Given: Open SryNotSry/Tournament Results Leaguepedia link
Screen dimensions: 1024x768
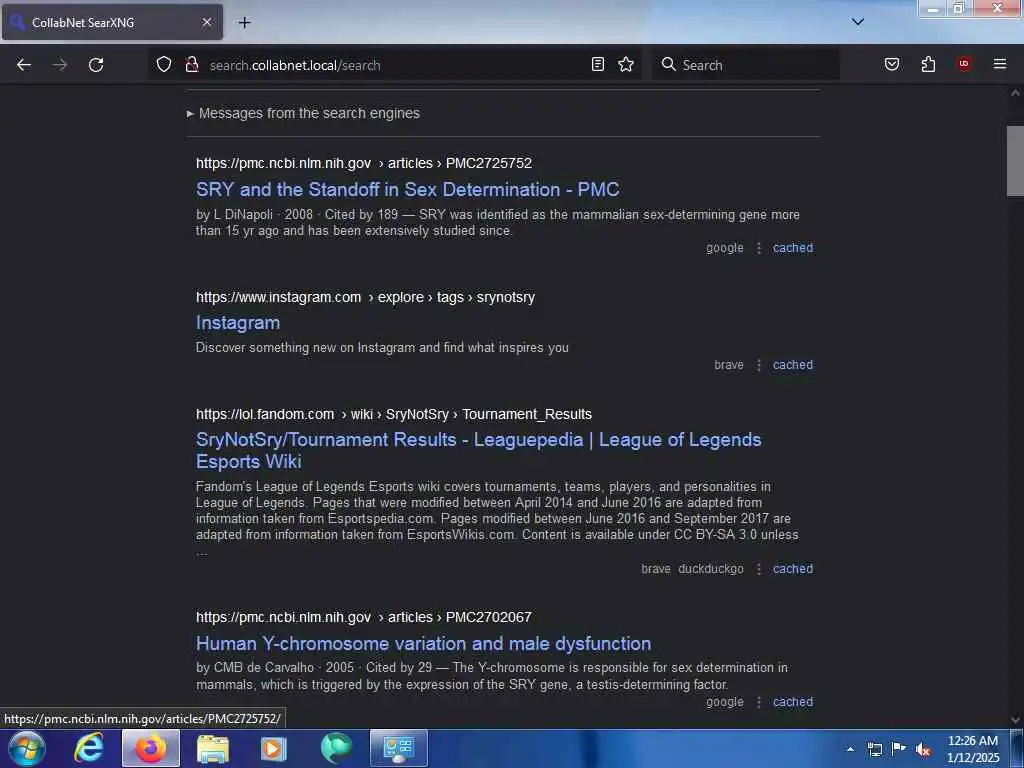Looking at the screenshot, I should 479,450.
